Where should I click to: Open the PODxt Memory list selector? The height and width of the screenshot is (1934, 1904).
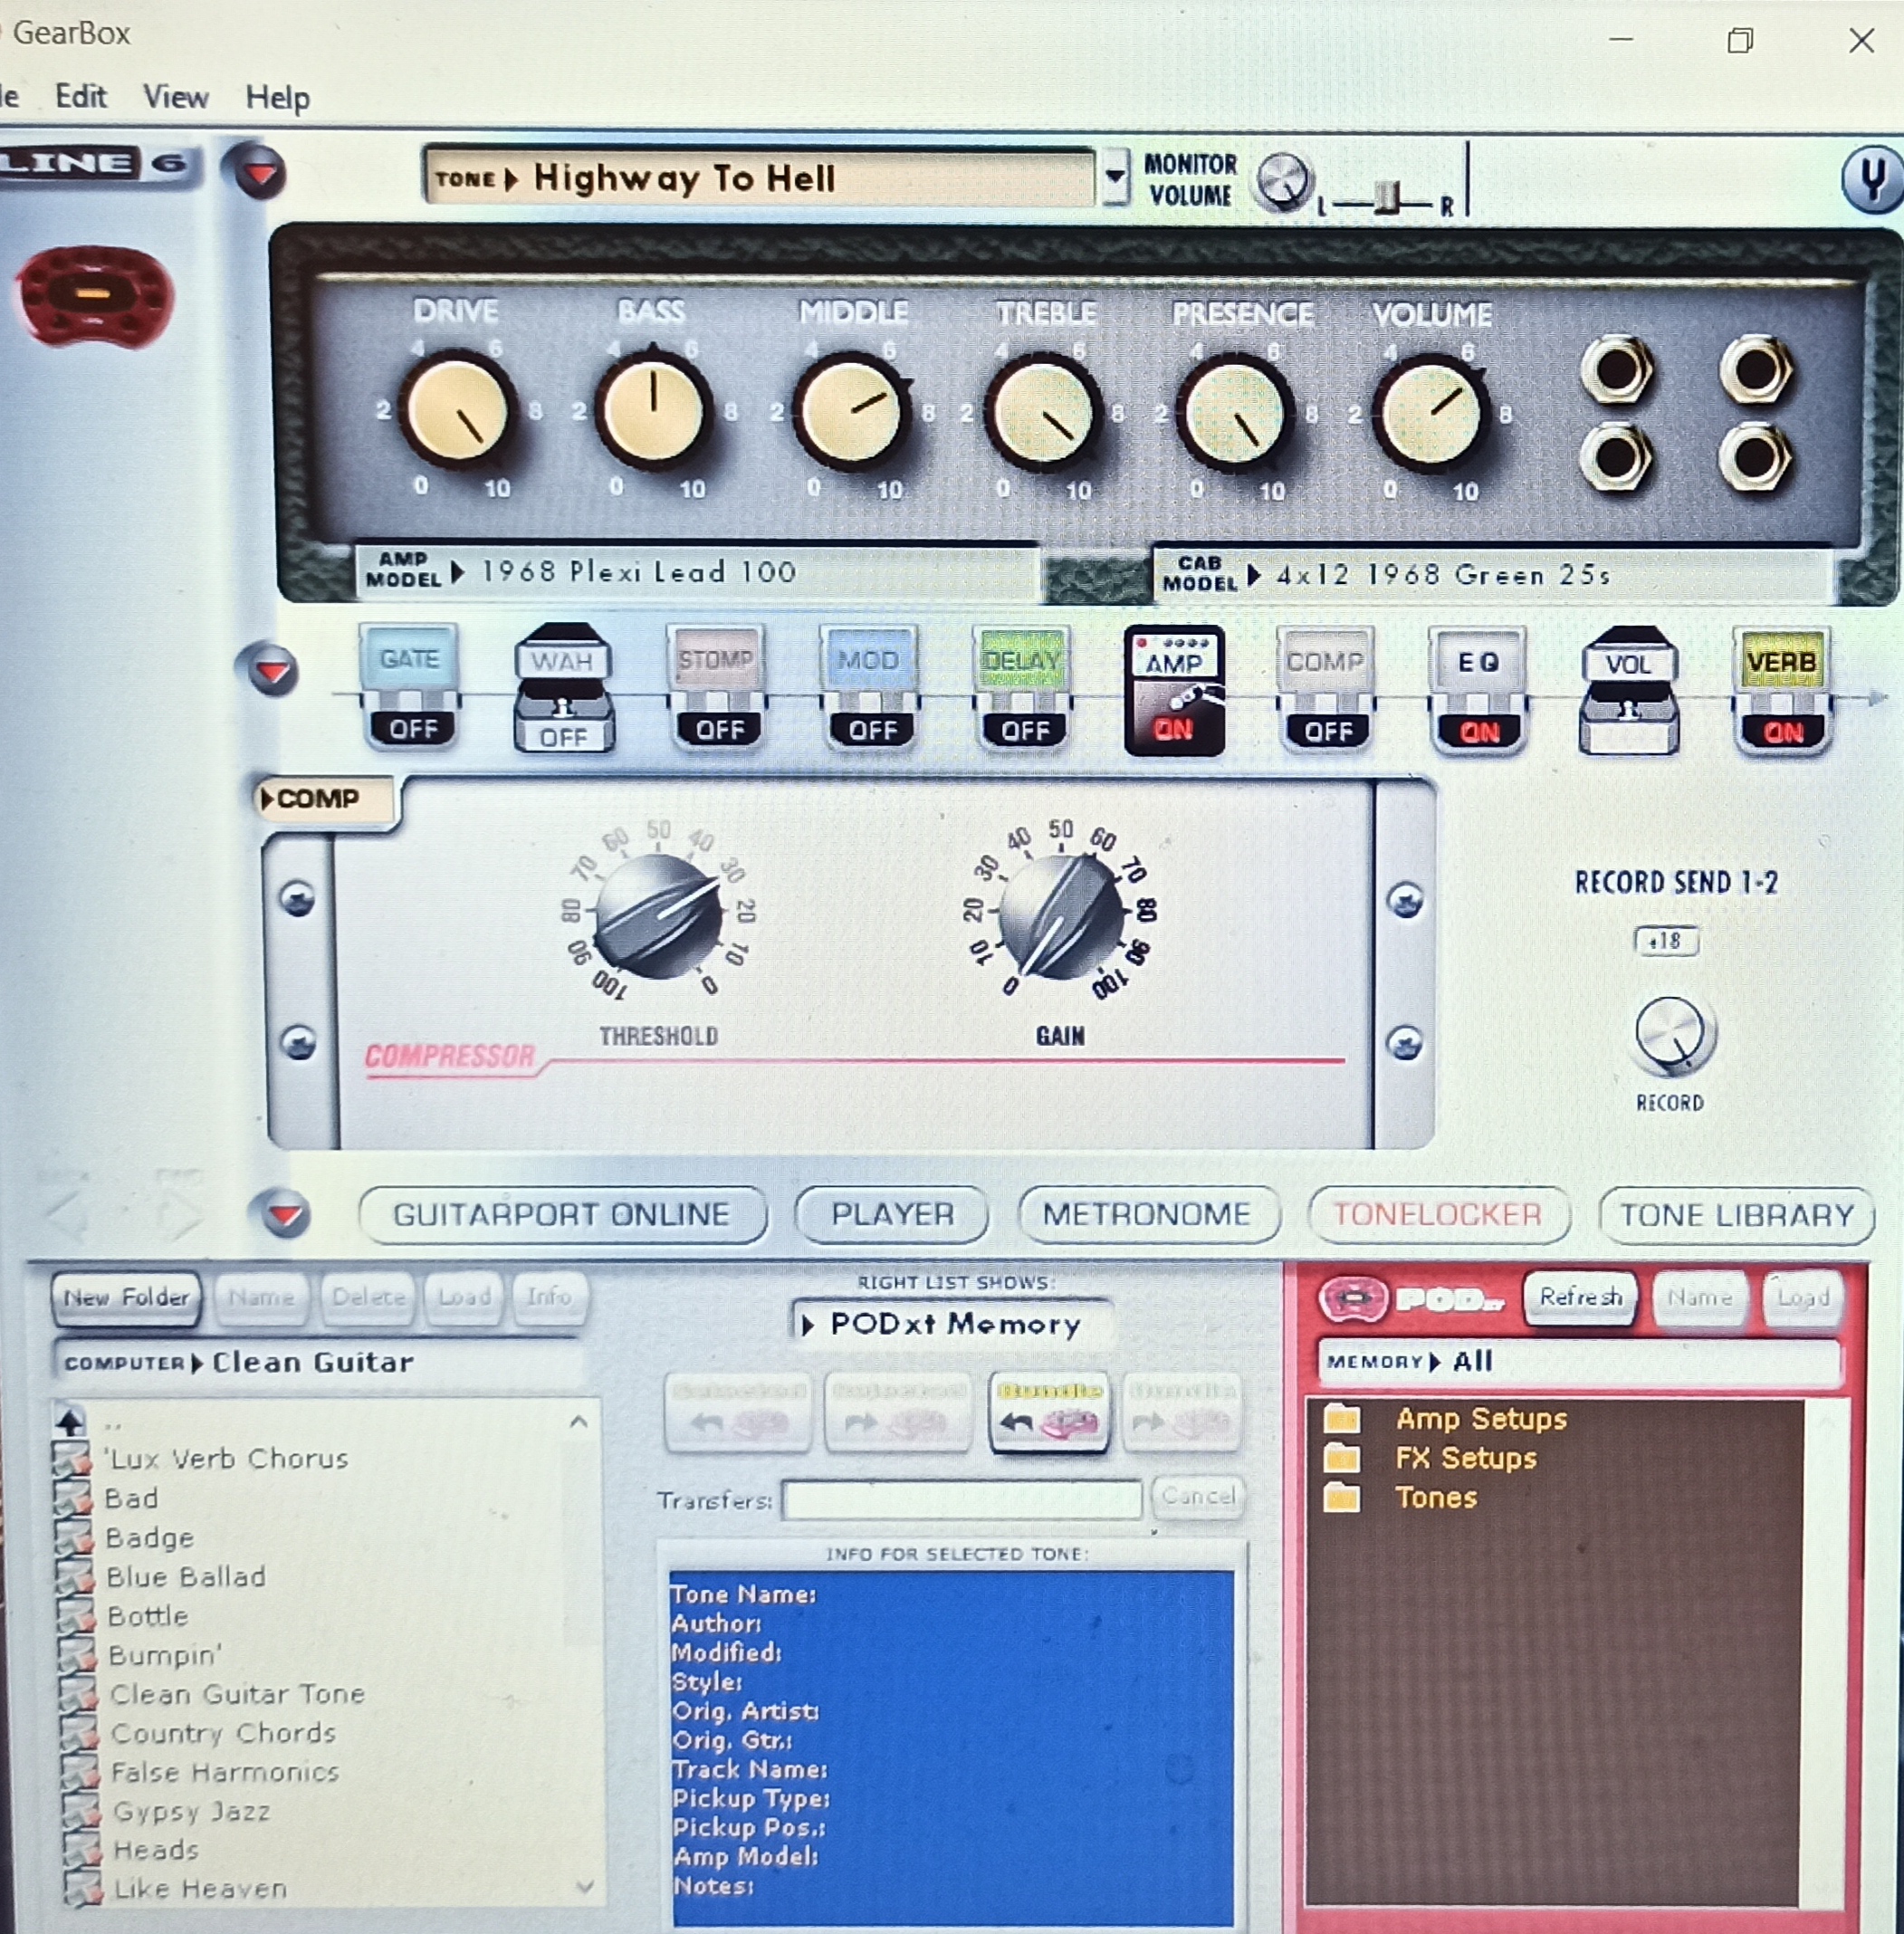(x=953, y=1324)
